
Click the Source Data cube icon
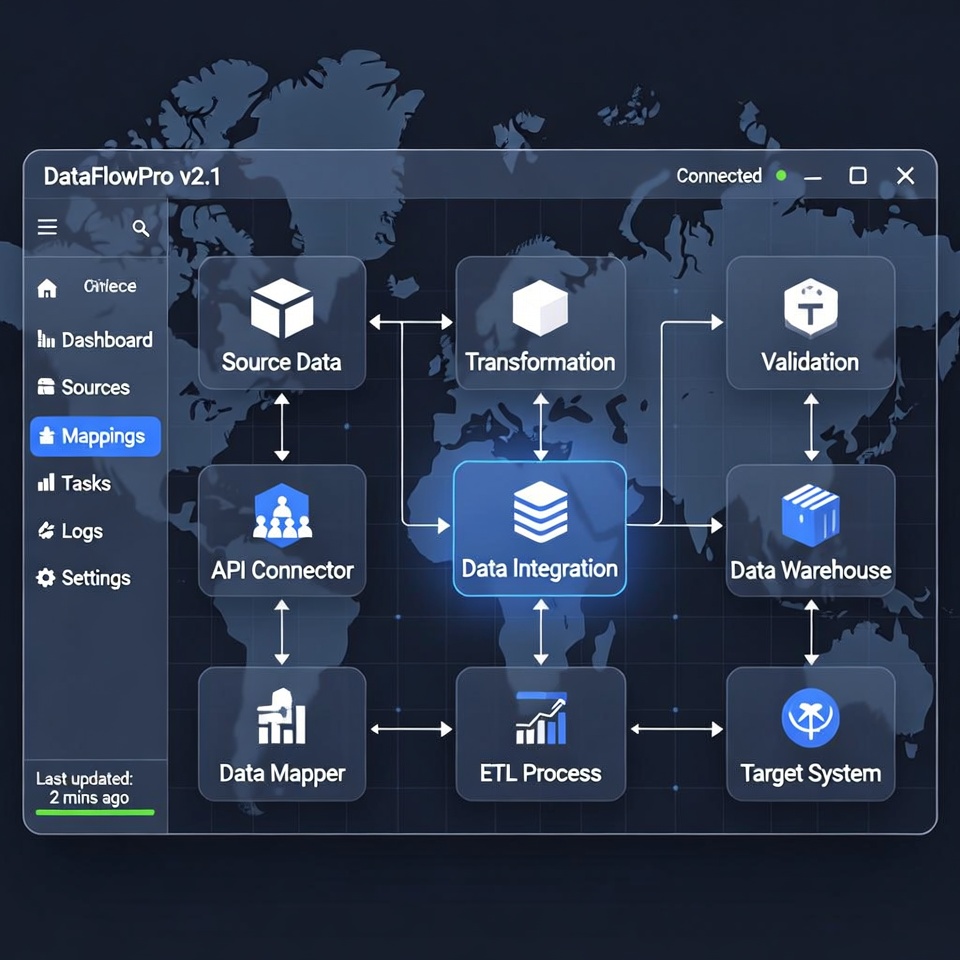(x=281, y=307)
